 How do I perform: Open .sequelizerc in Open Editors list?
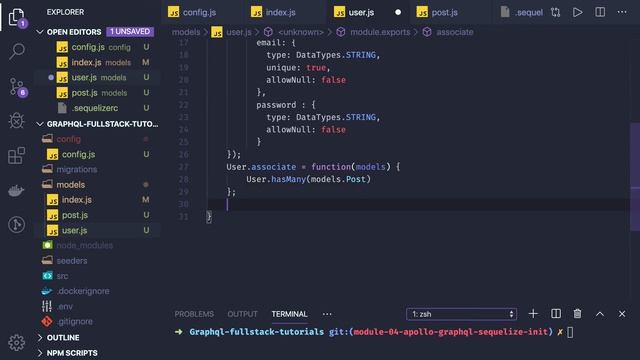tap(98, 108)
